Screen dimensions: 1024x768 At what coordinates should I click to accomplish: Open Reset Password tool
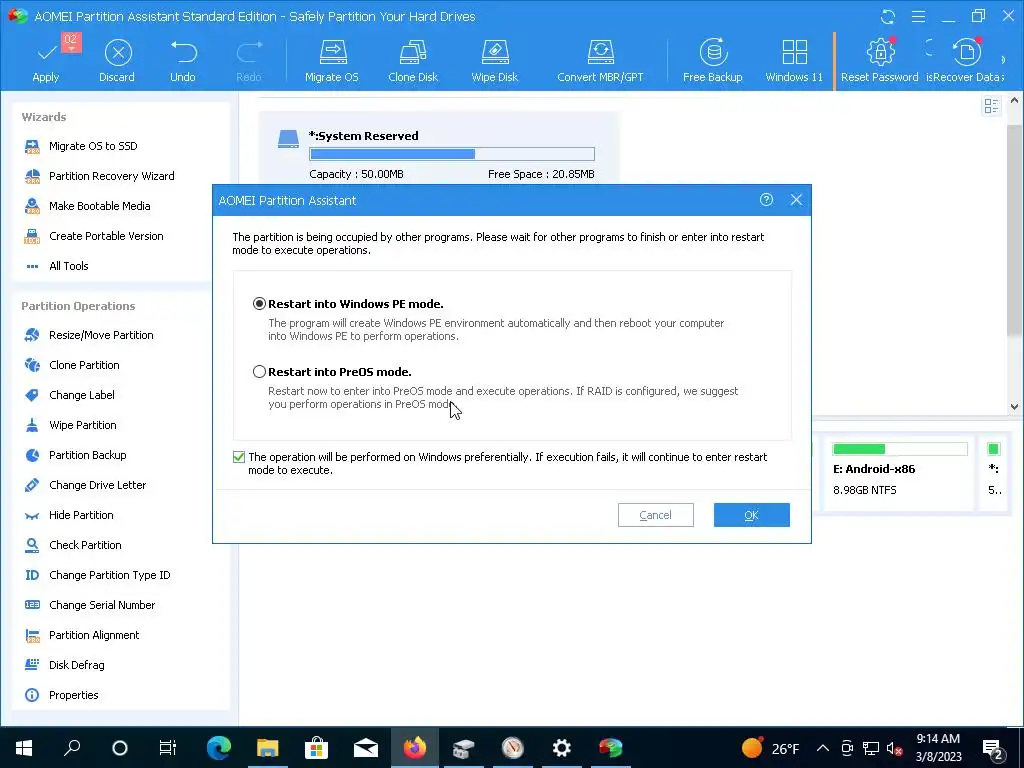(880, 60)
